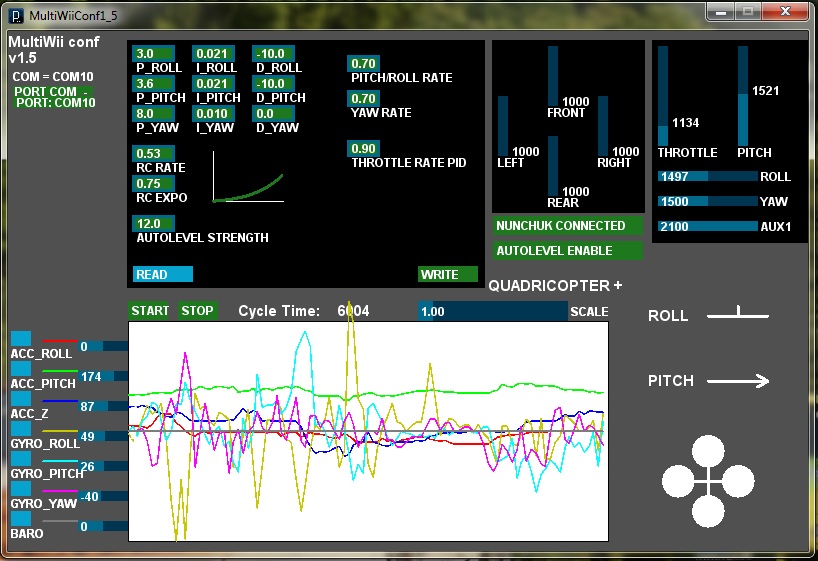Viewport: 818px width, 561px height.
Task: Click the PITCH attitude arrow indicator
Action: click(x=738, y=381)
